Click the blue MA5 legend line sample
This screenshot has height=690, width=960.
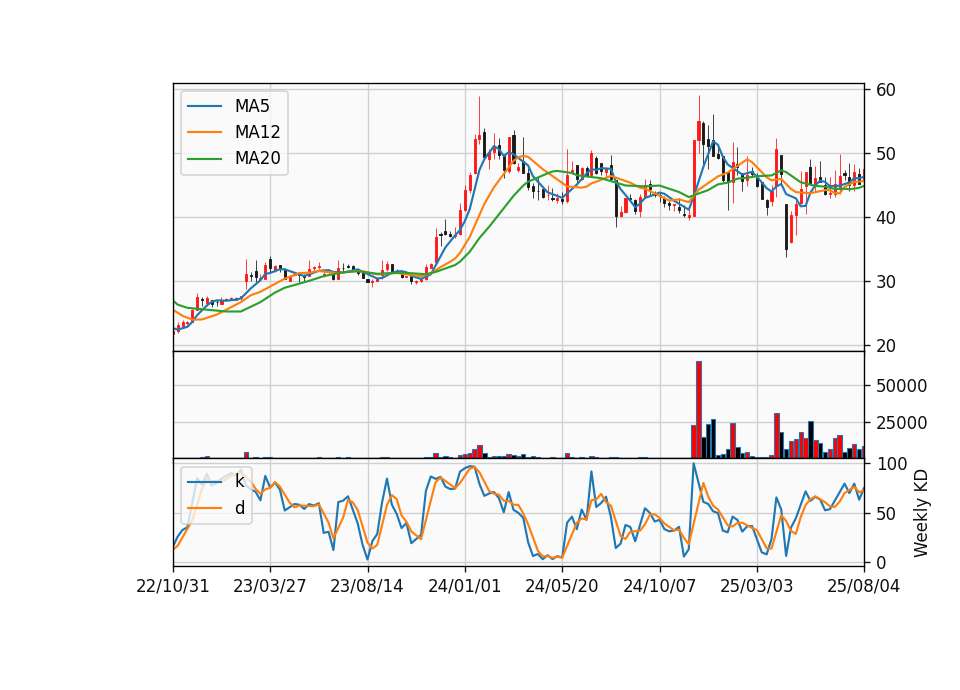click(204, 106)
